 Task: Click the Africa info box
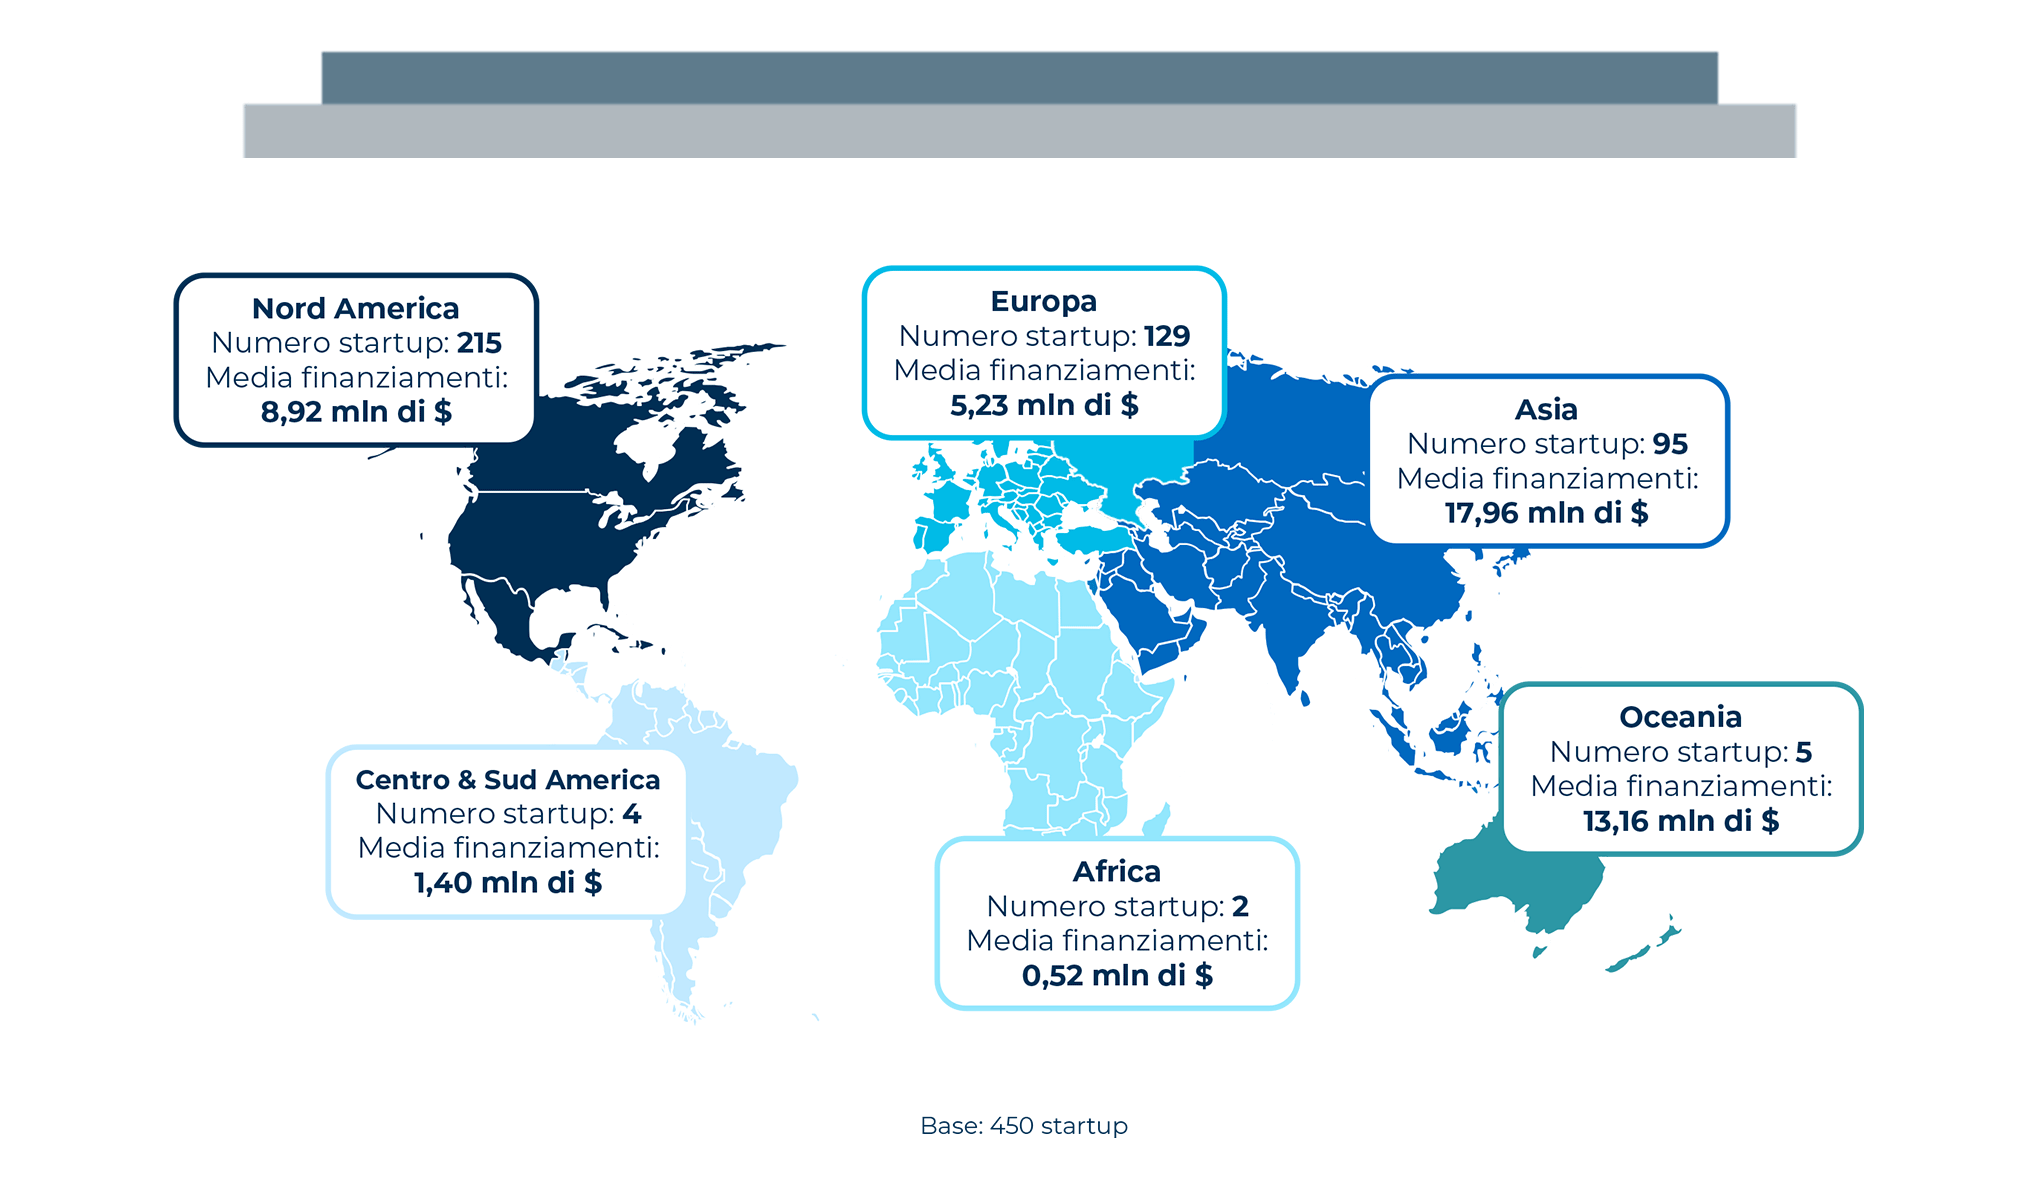tap(1116, 922)
